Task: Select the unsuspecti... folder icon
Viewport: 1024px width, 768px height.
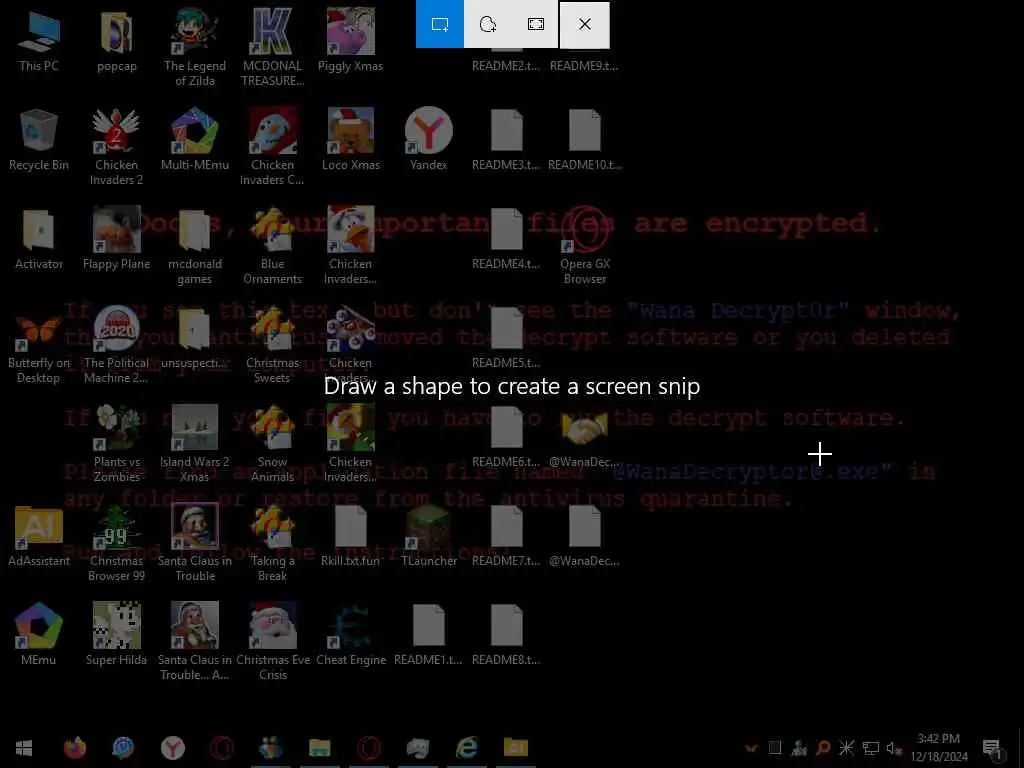Action: pos(195,338)
